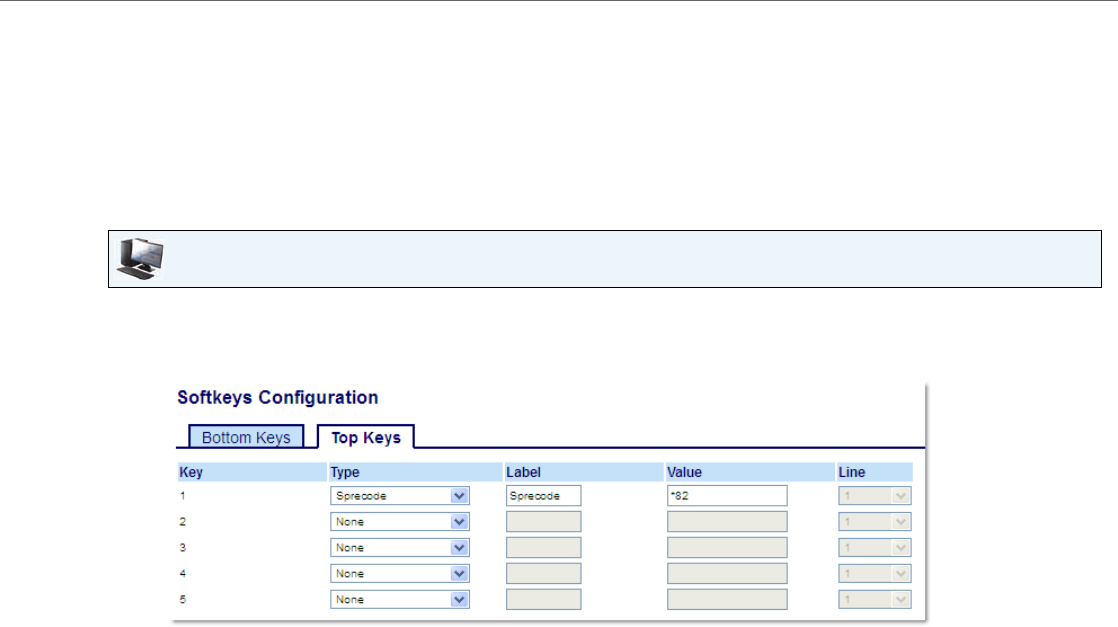Open the Line dropdown for key 2
This screenshot has width=1118, height=627.
pos(874,521)
